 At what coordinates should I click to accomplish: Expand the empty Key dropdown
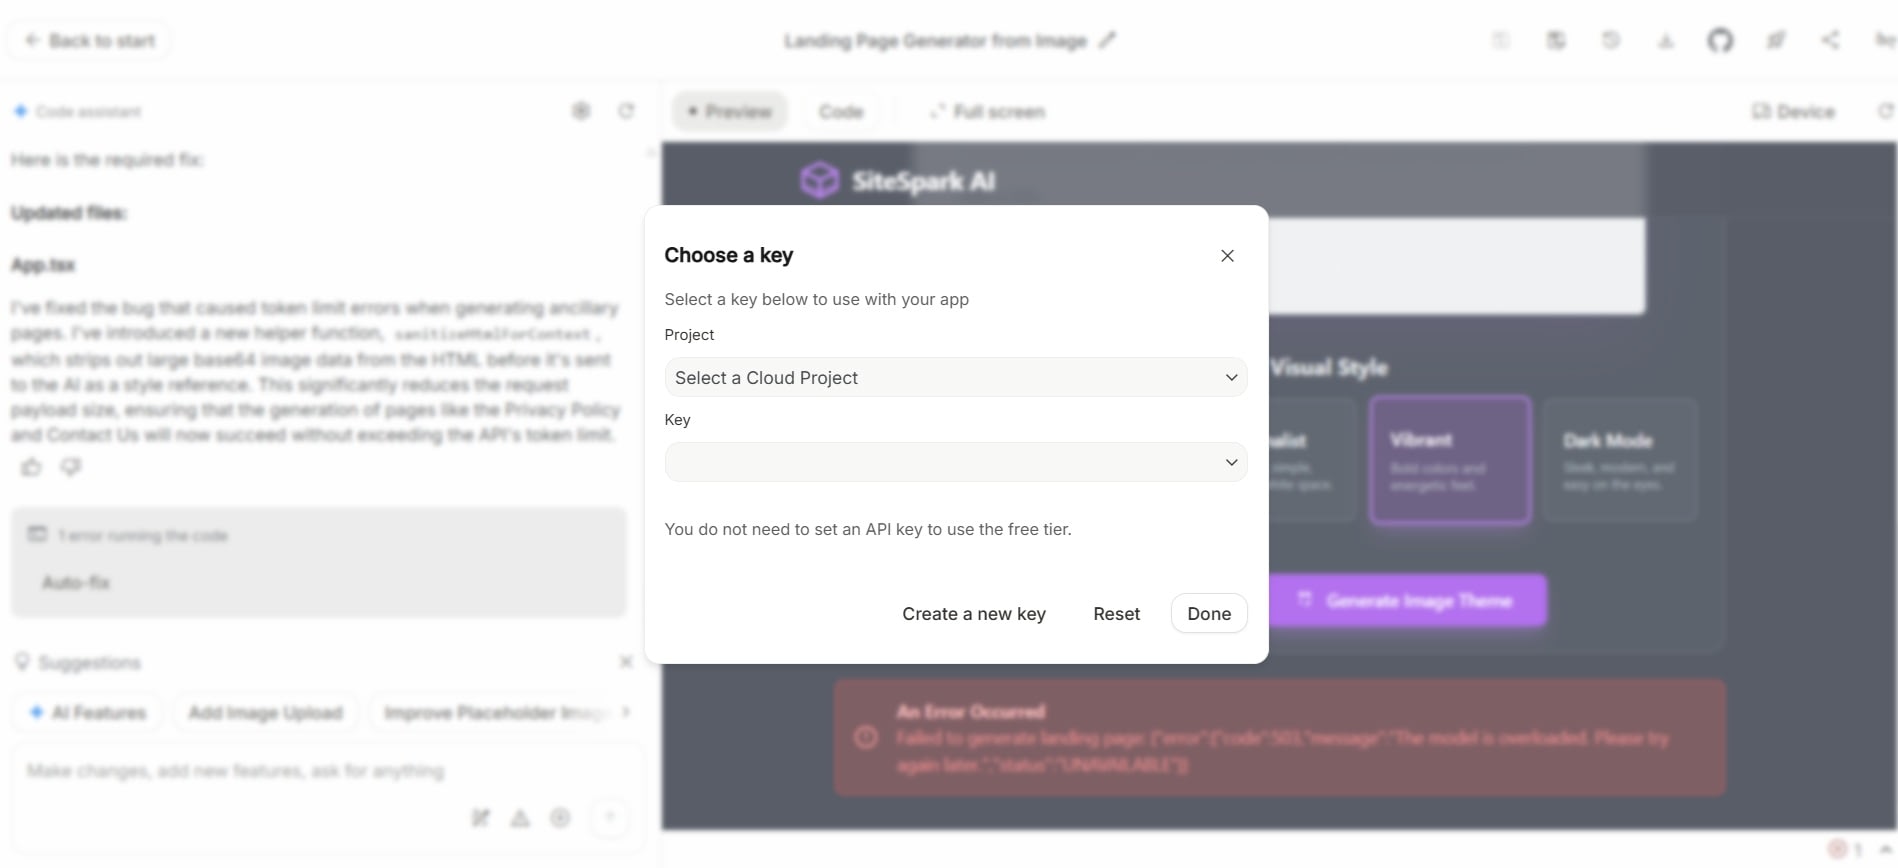[955, 462]
